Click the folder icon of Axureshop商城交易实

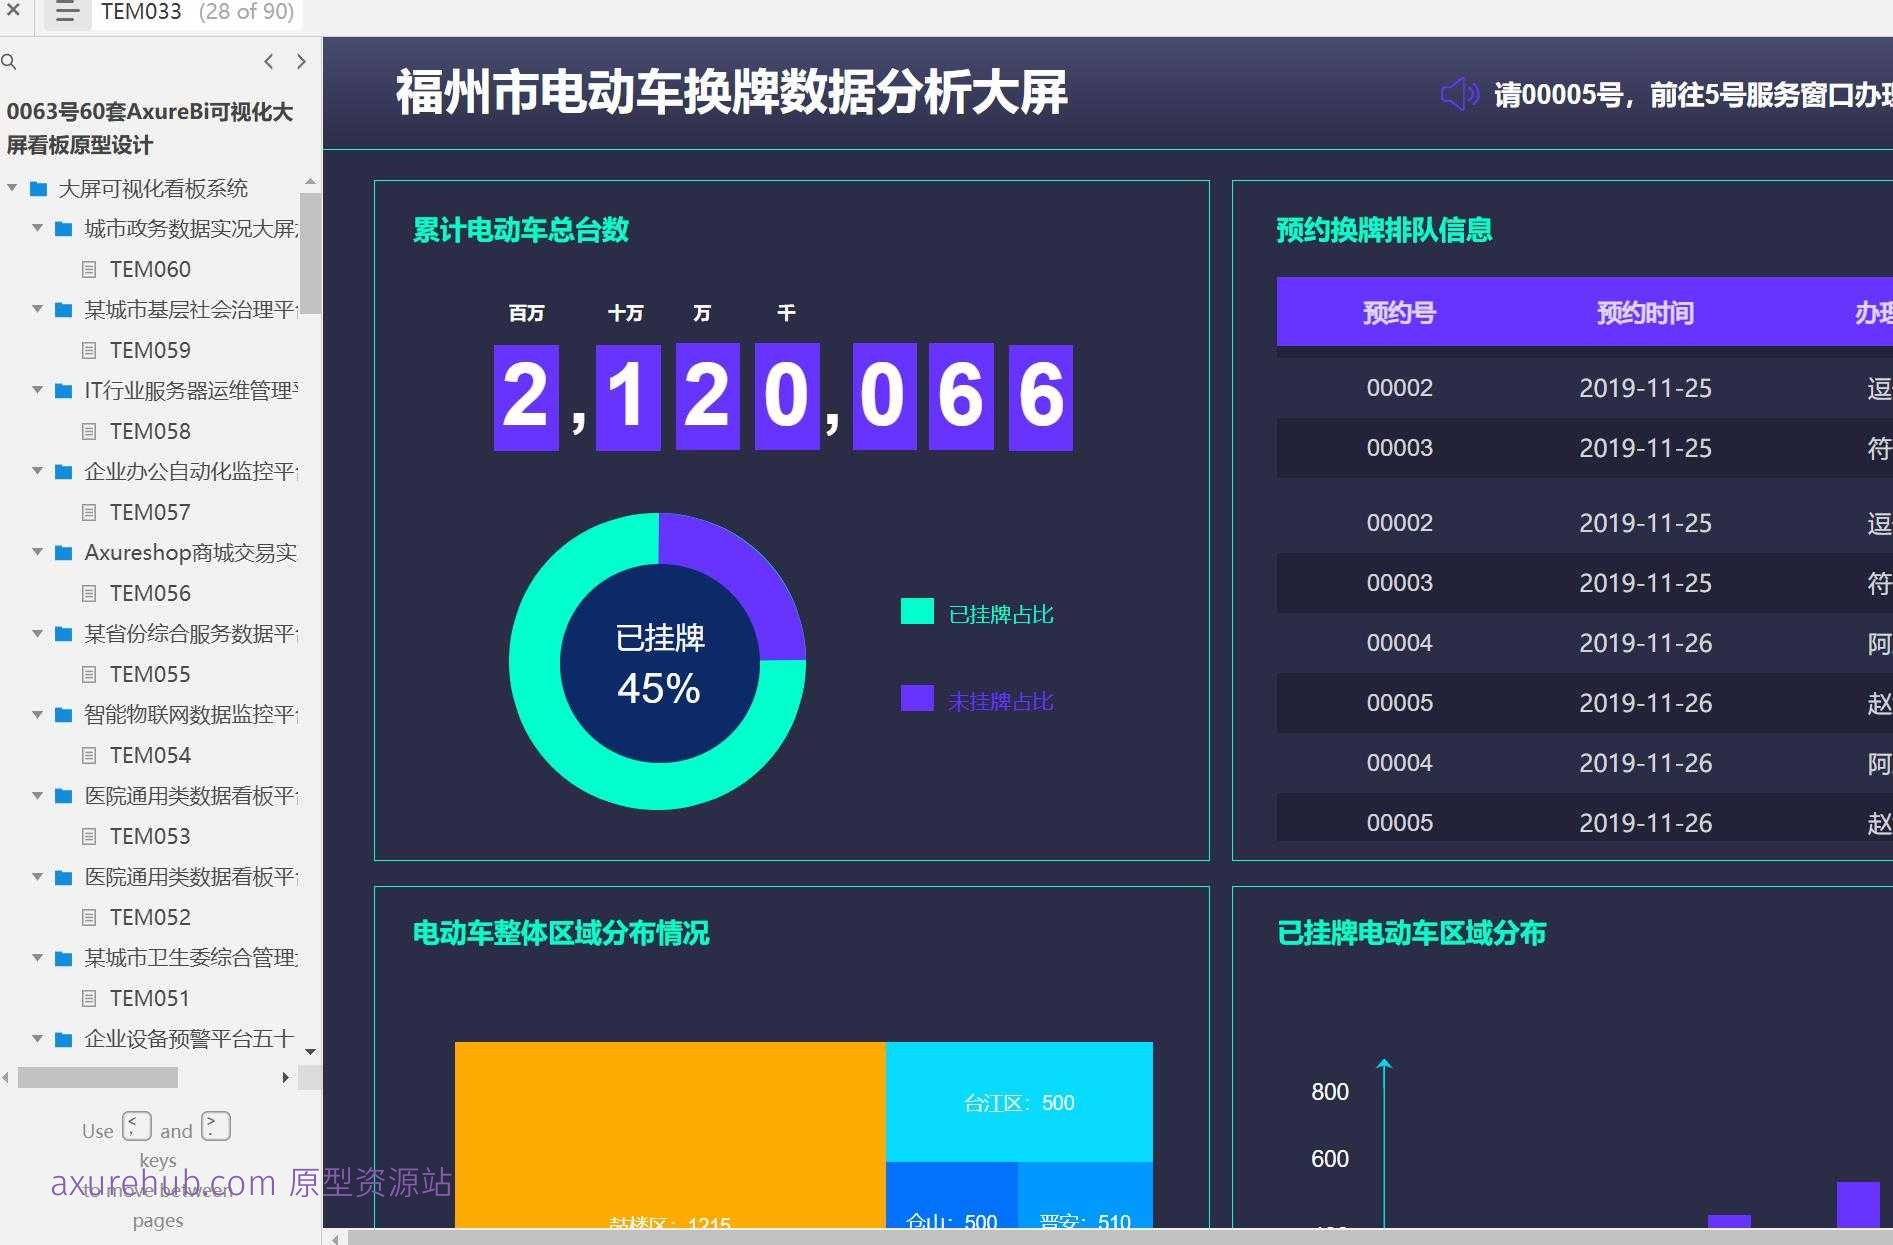(x=63, y=553)
